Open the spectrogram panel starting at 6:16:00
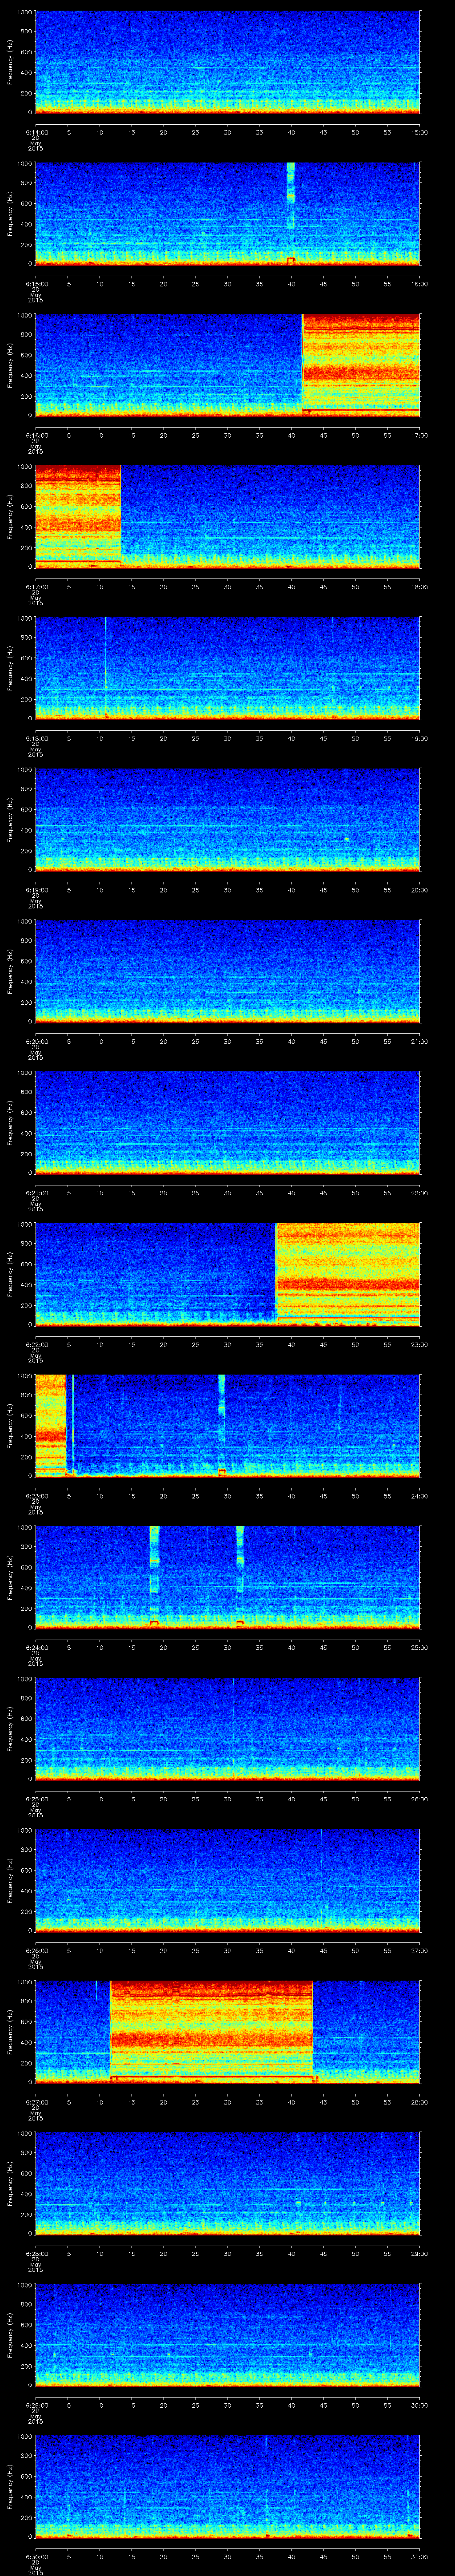 coord(228,365)
